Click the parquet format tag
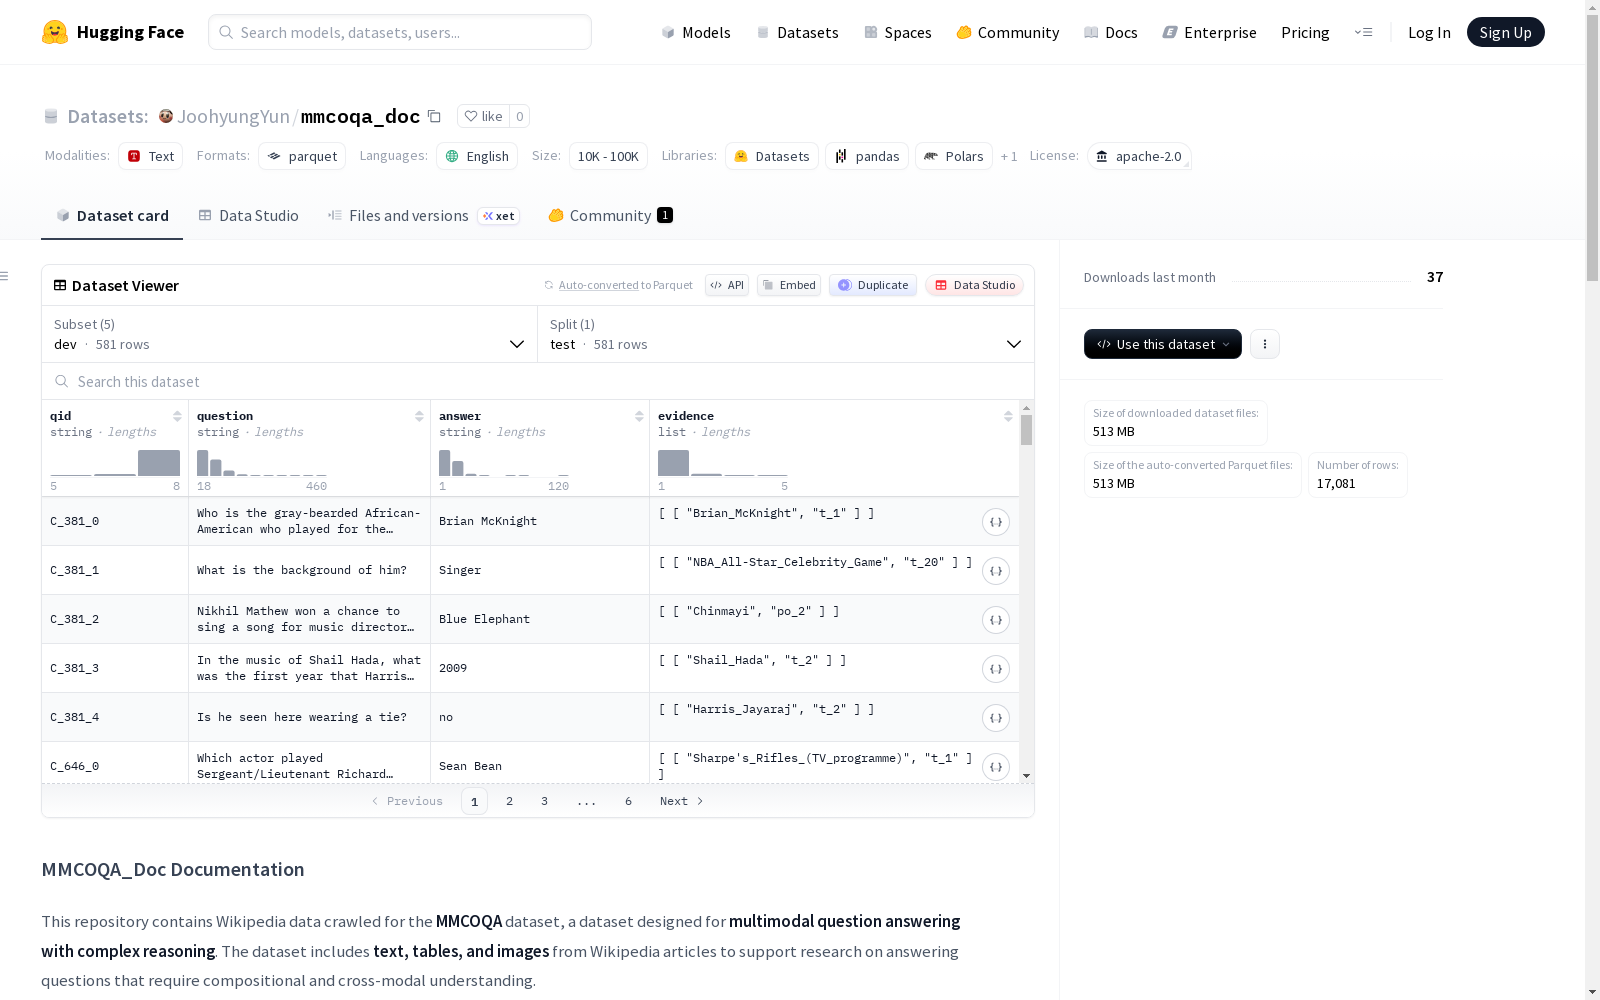Screen dimensions: 1600x1000 click(302, 156)
